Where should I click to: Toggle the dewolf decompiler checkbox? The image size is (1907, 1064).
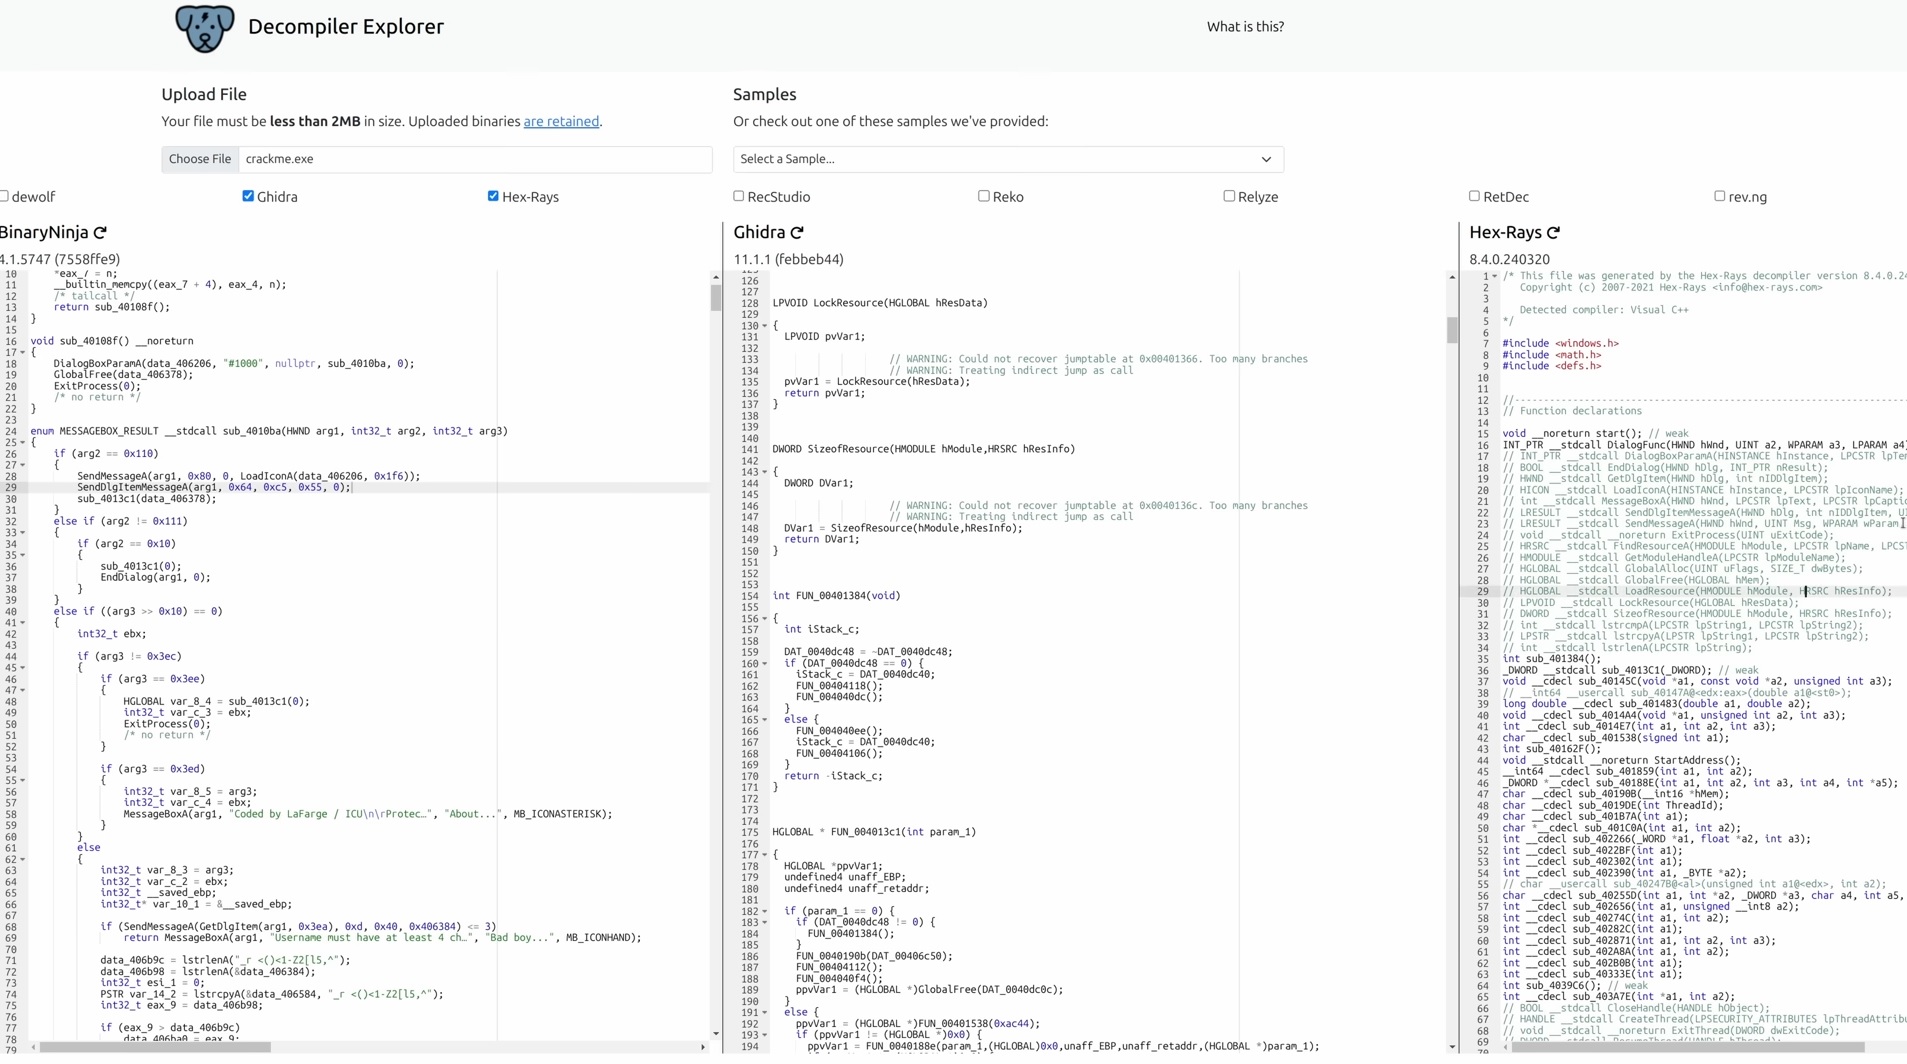(4, 196)
